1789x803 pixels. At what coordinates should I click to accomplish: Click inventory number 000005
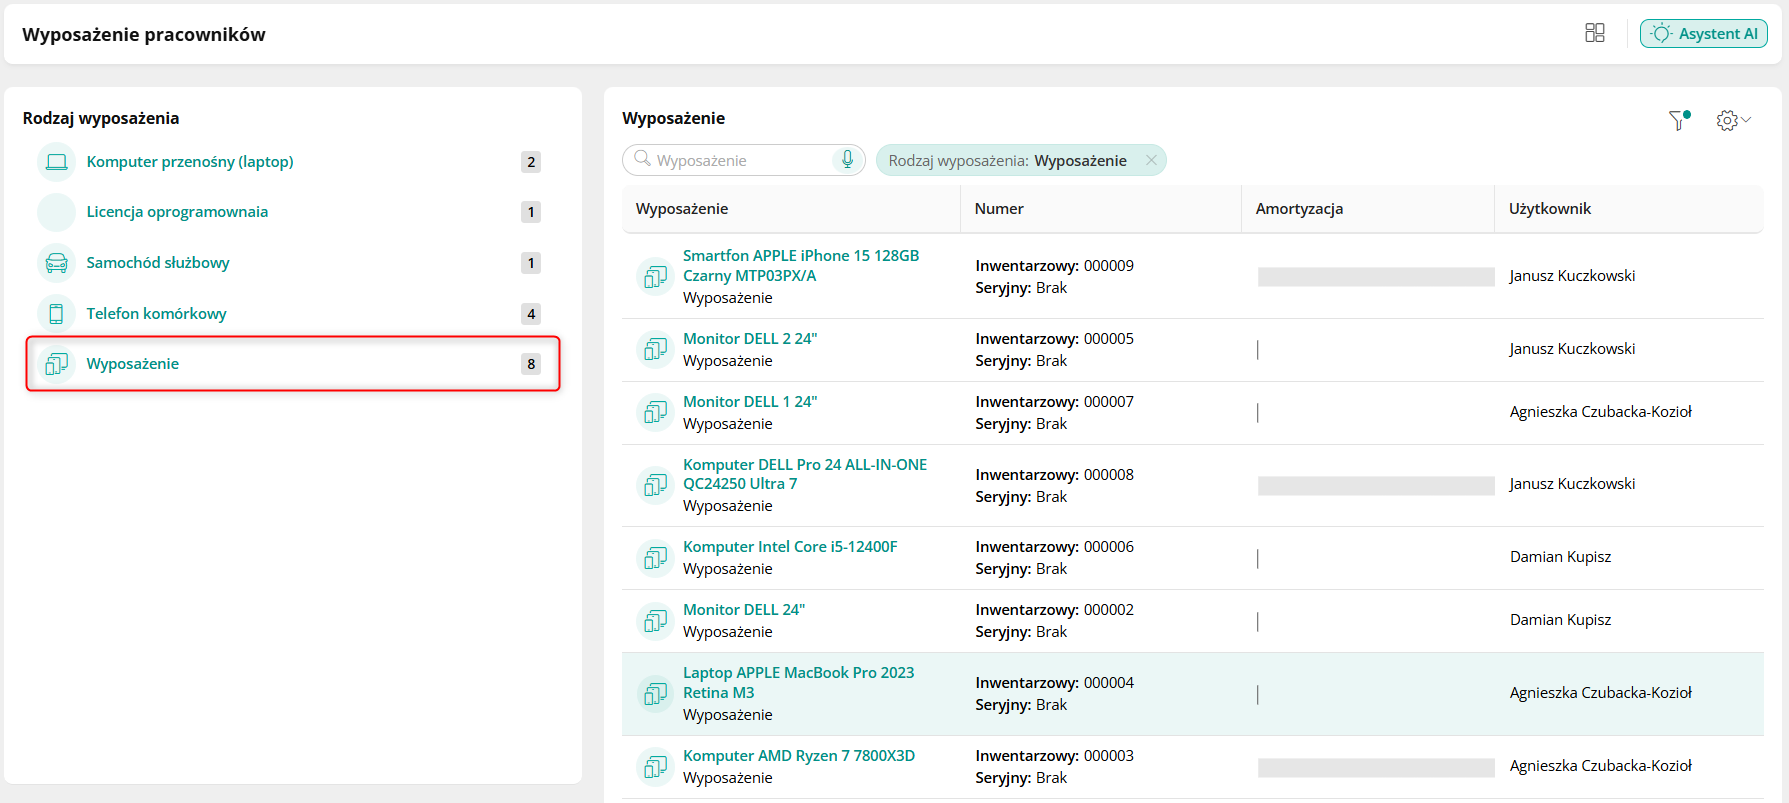pos(1109,339)
